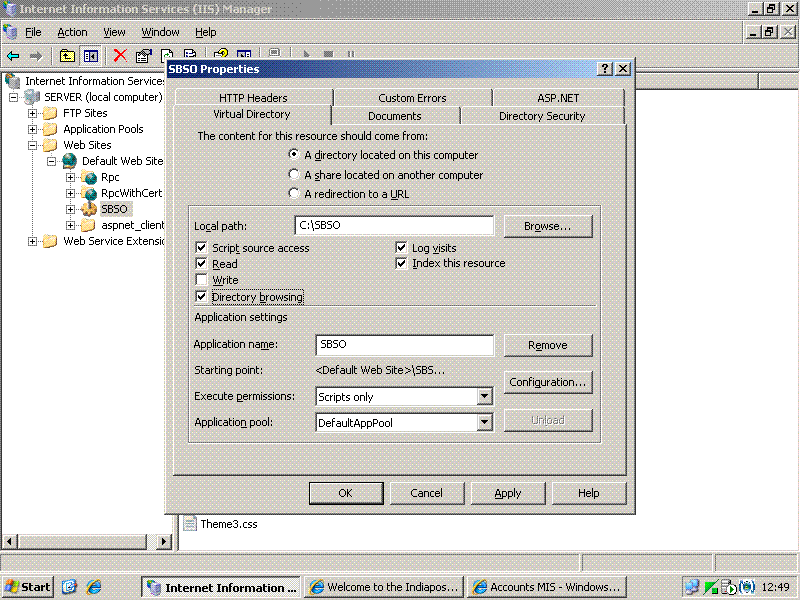This screenshot has width=800, height=600.
Task: Expand the Rpc tree node
Action: click(x=70, y=178)
